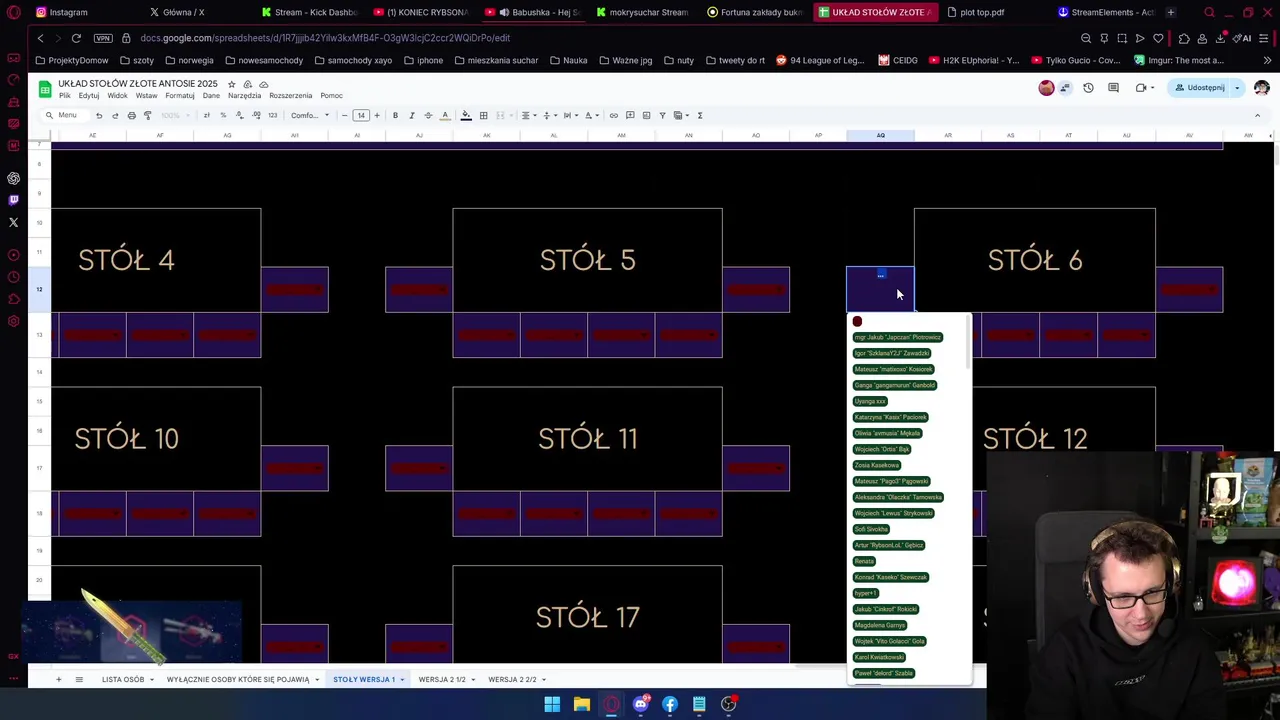The width and height of the screenshot is (1280, 720).
Task: Click the Udostępnij share button
Action: pyautogui.click(x=1200, y=88)
